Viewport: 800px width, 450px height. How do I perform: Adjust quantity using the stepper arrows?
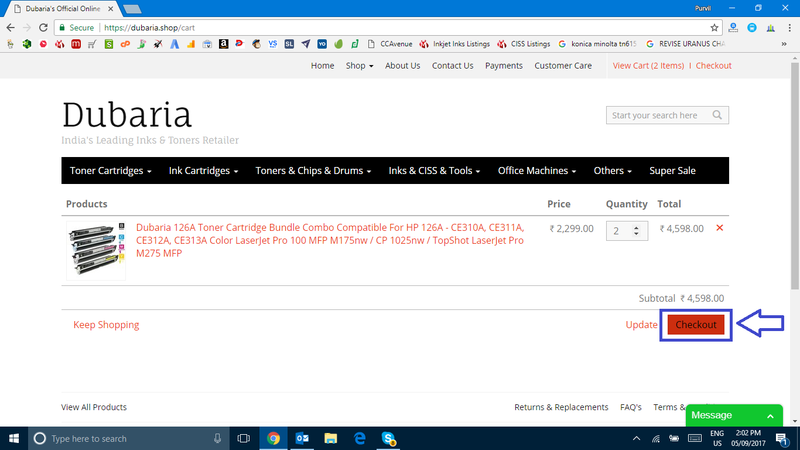point(636,231)
